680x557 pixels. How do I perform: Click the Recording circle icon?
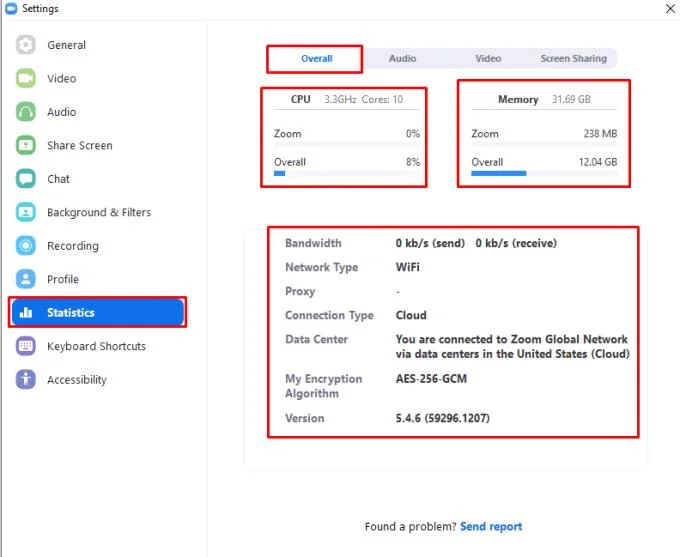coord(26,246)
